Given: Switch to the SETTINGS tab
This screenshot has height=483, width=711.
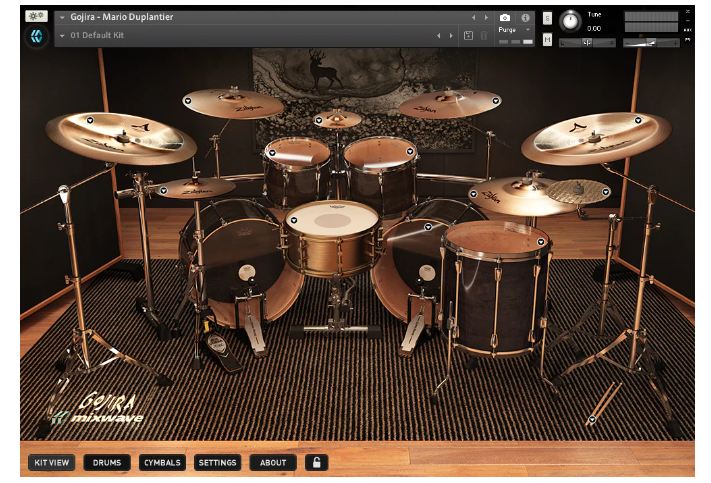Looking at the screenshot, I should click(x=218, y=463).
